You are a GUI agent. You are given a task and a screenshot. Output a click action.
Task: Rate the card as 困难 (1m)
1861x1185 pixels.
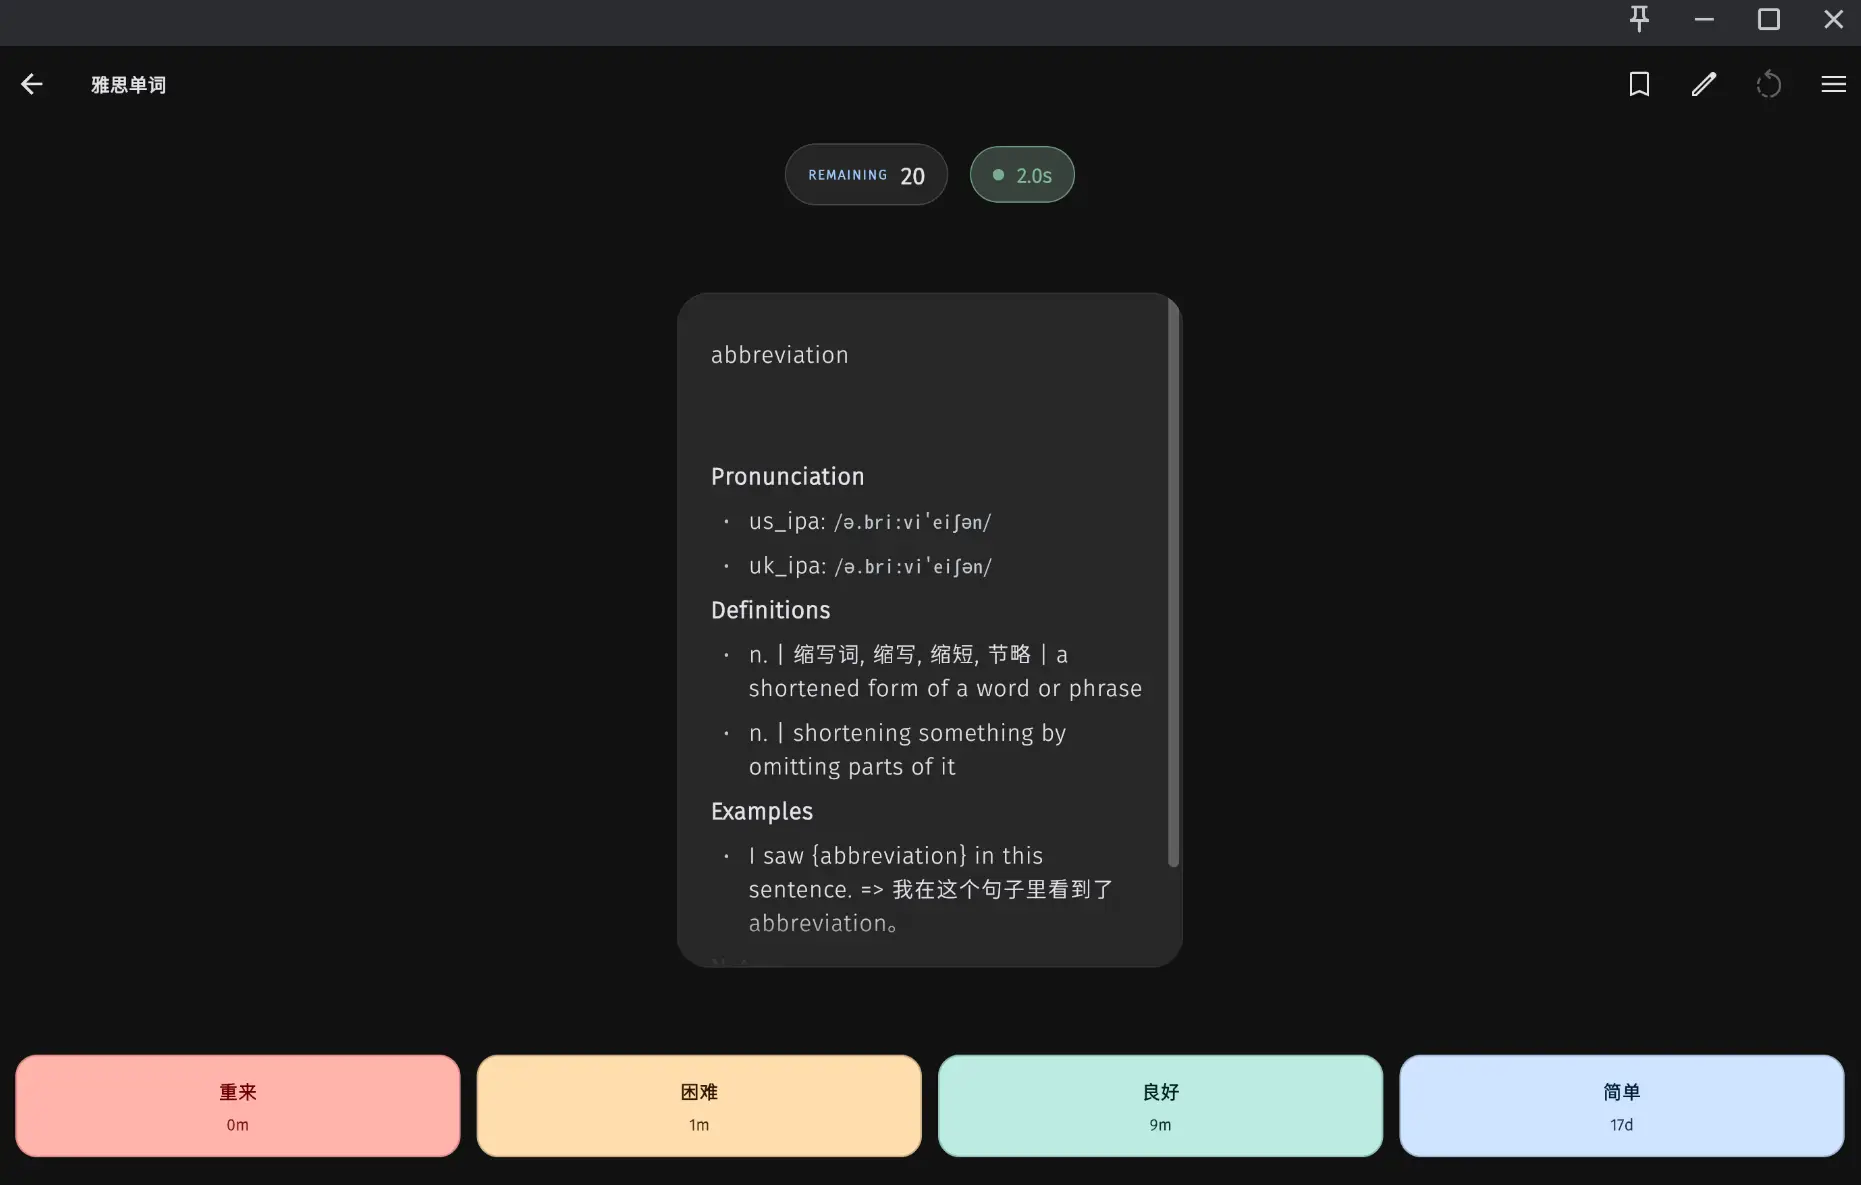click(699, 1106)
